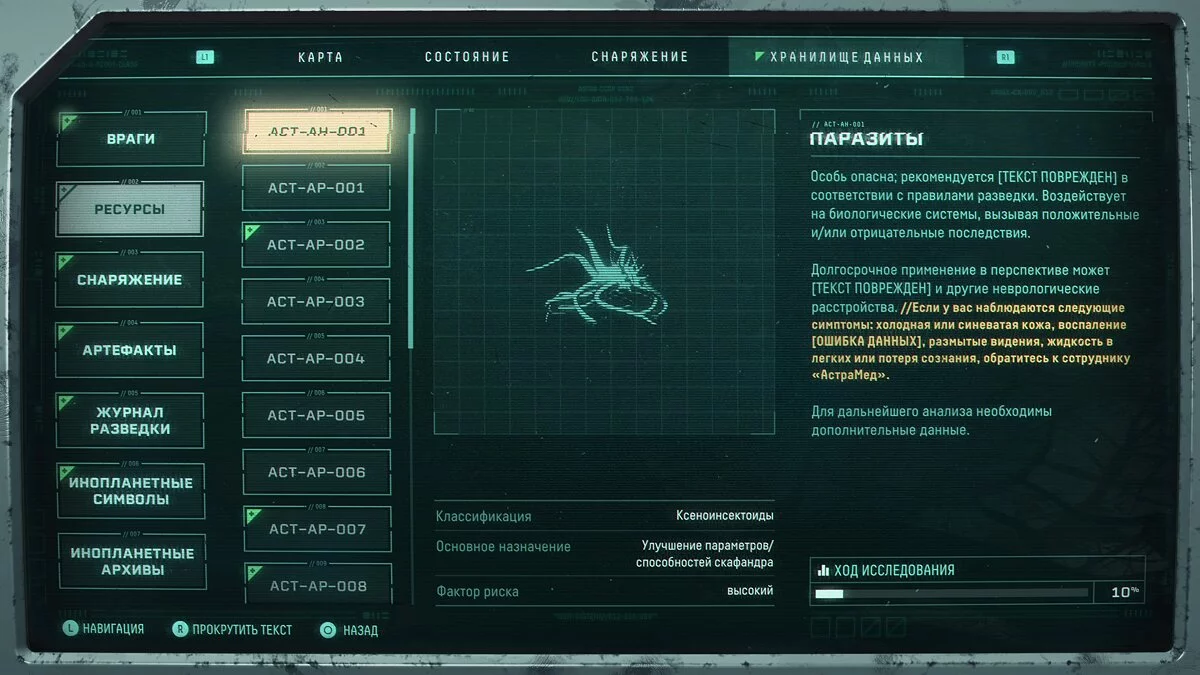This screenshot has width=1200, height=675.
Task: Open the Снаряжение top tab
Action: (x=640, y=57)
